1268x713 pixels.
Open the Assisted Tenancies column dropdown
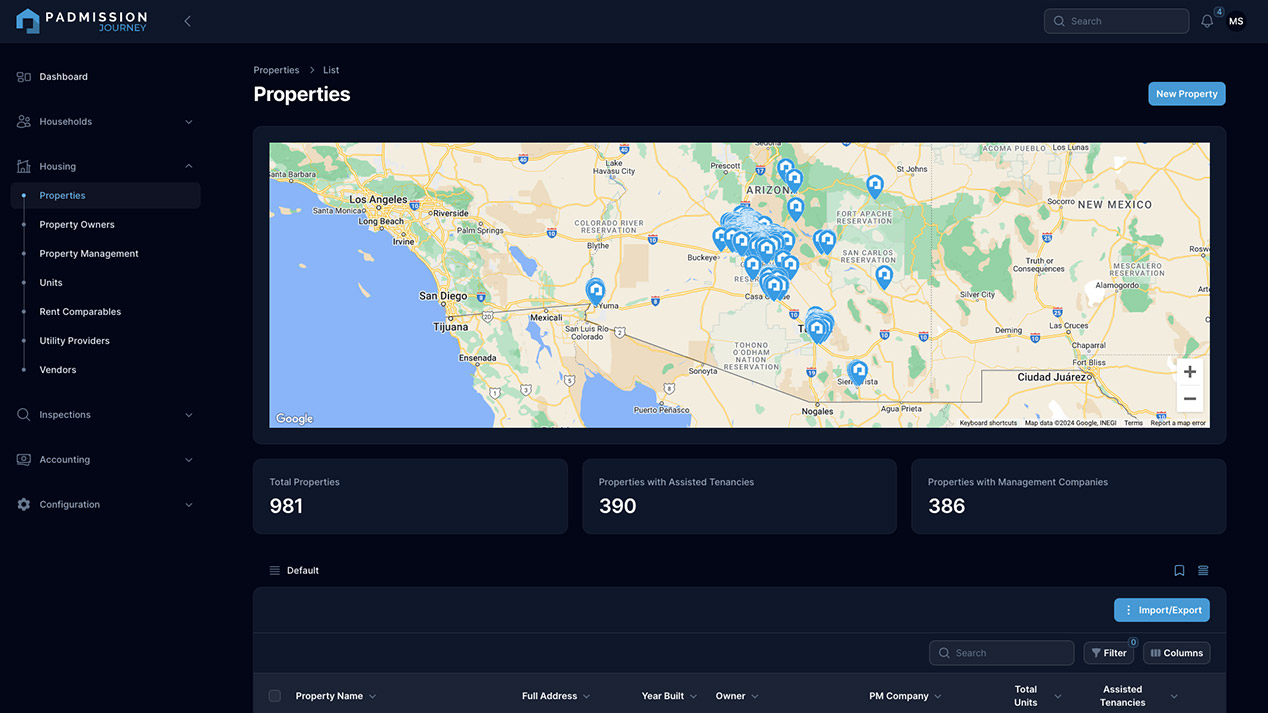(x=1174, y=697)
